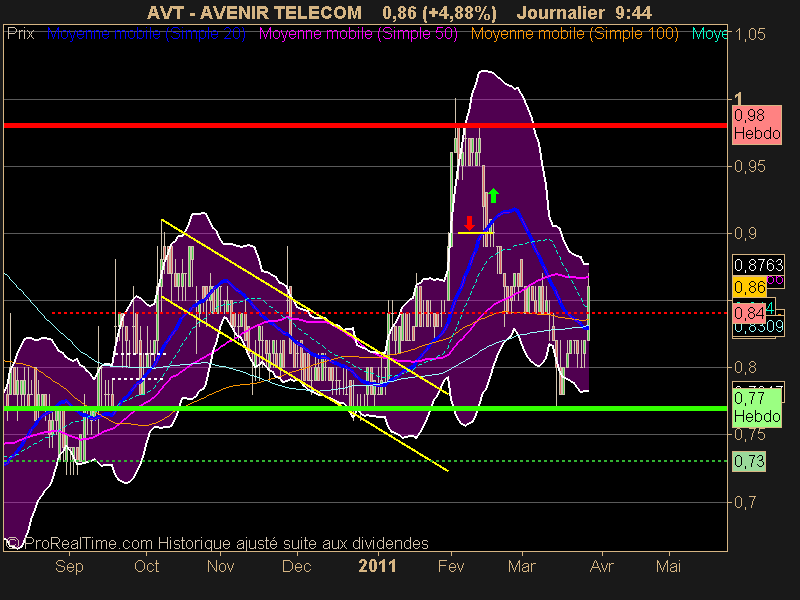Click the red 0,84 price tag
The image size is (800, 600).
tap(749, 313)
